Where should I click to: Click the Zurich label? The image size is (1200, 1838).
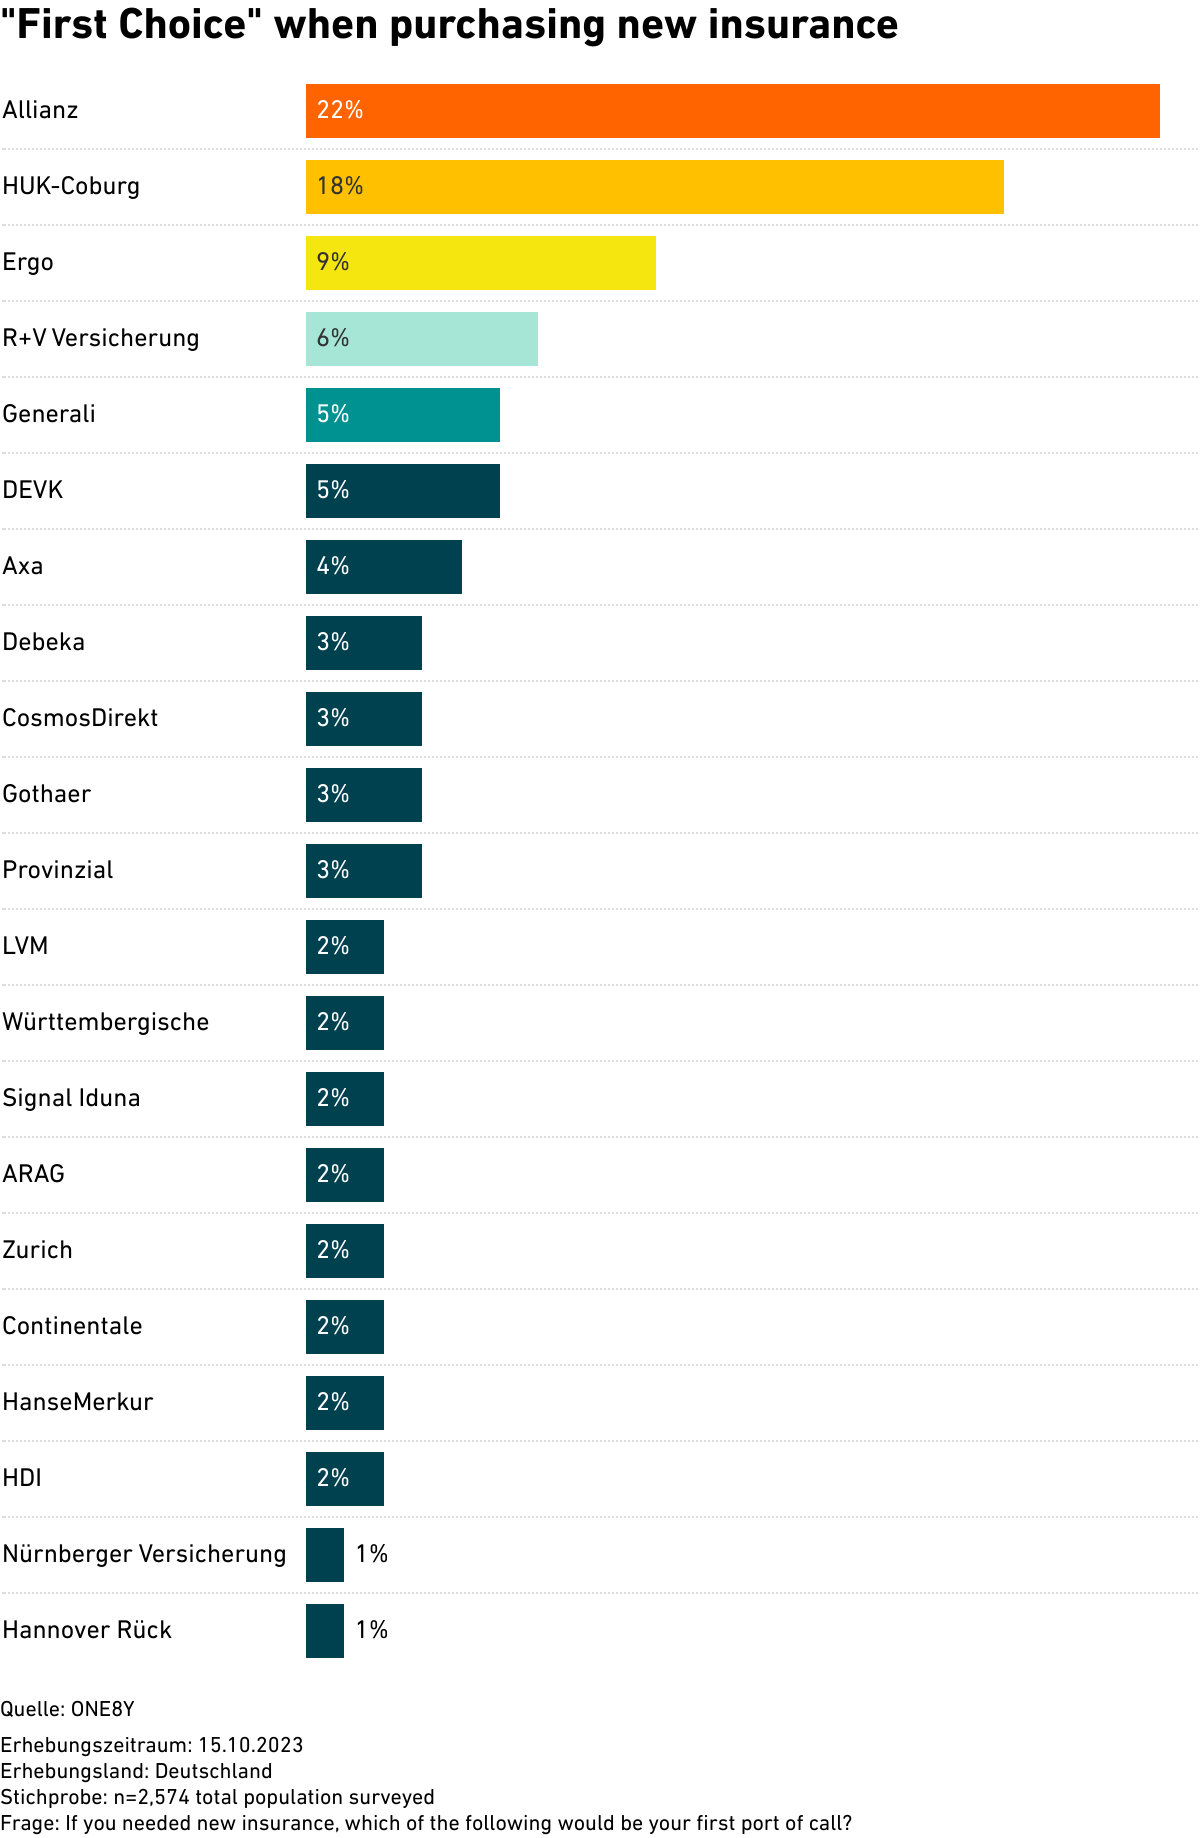pos(38,1250)
